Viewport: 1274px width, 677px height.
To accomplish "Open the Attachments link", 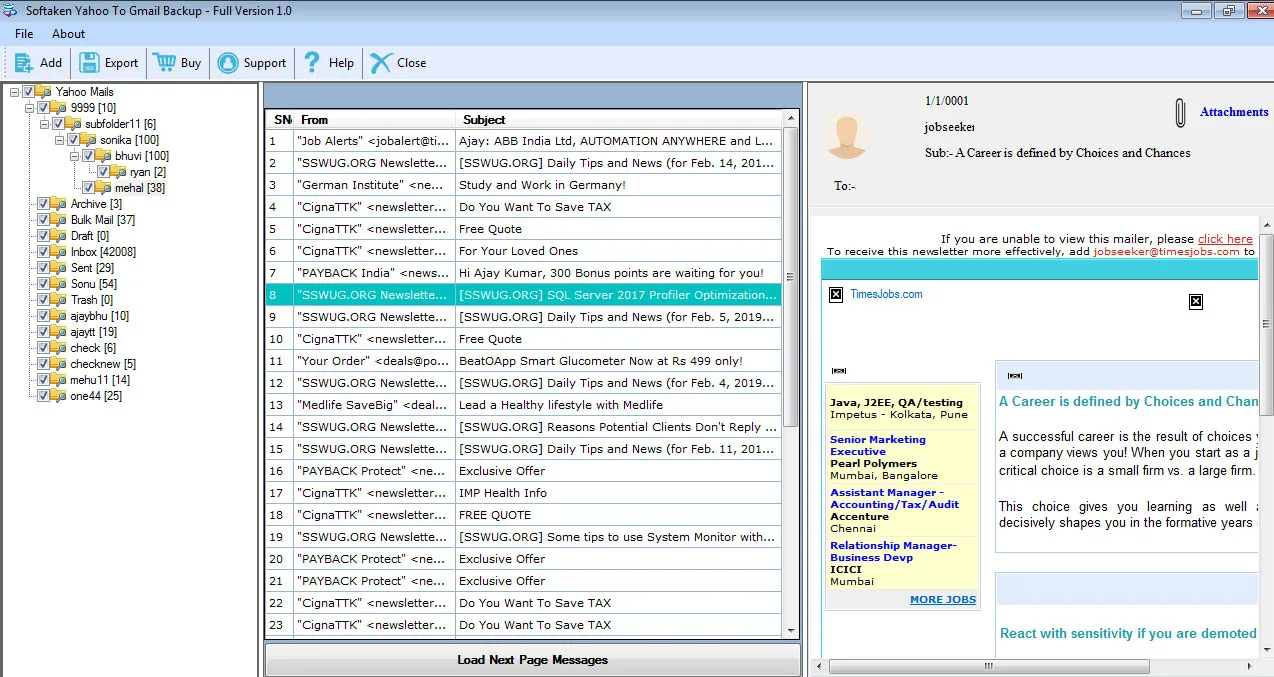I will point(1234,112).
